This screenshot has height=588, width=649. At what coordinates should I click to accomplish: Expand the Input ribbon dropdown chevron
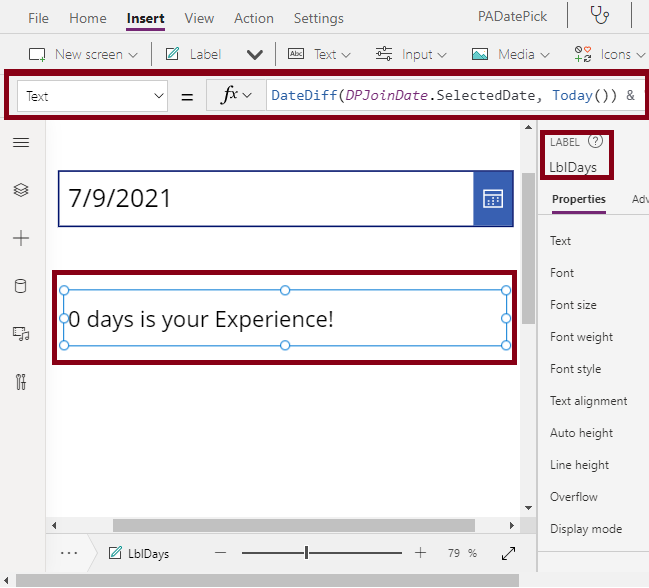(442, 55)
